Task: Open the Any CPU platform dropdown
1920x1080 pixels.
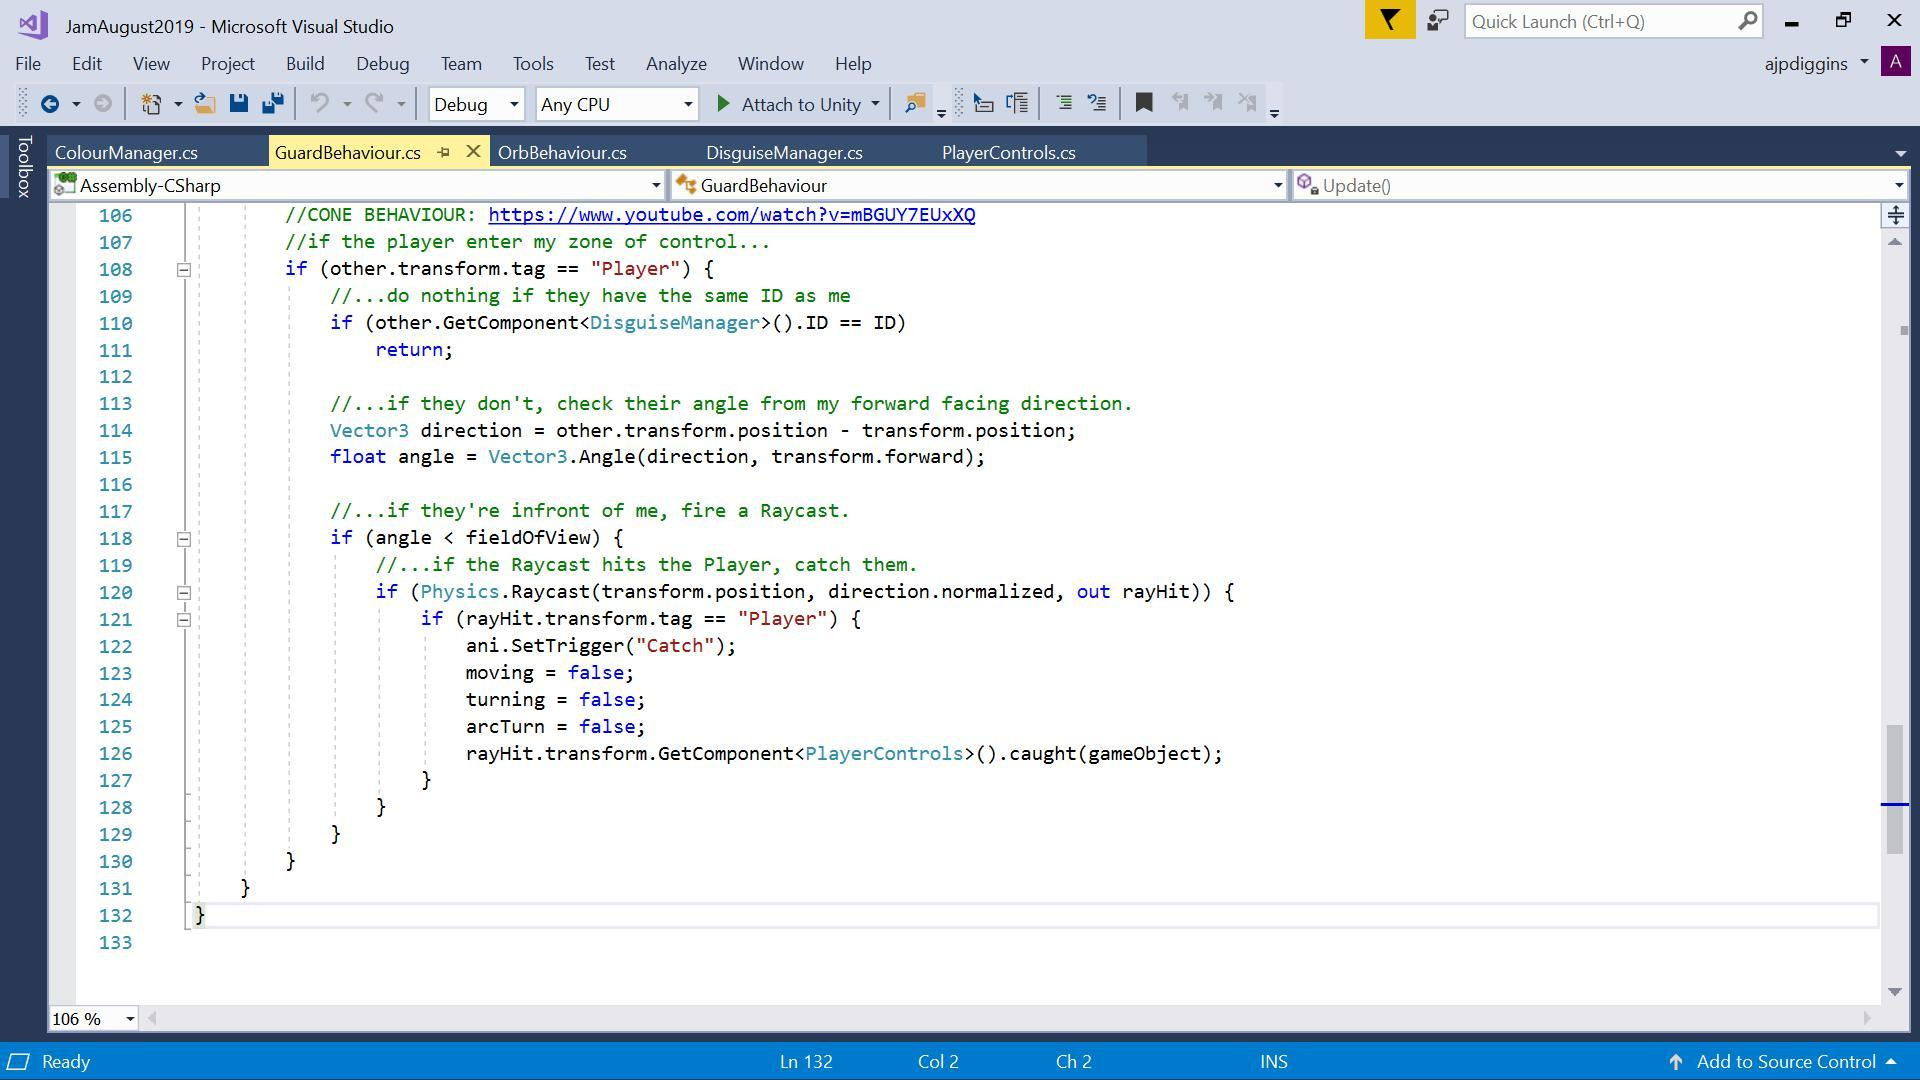Action: point(616,104)
